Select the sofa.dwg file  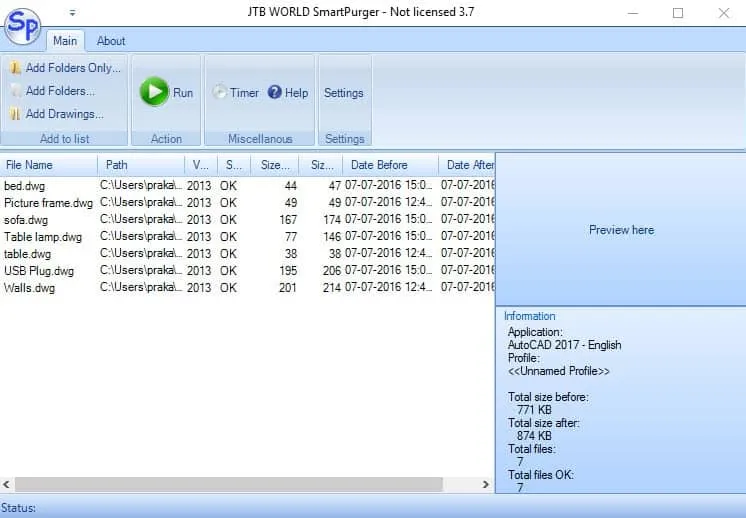point(26,220)
